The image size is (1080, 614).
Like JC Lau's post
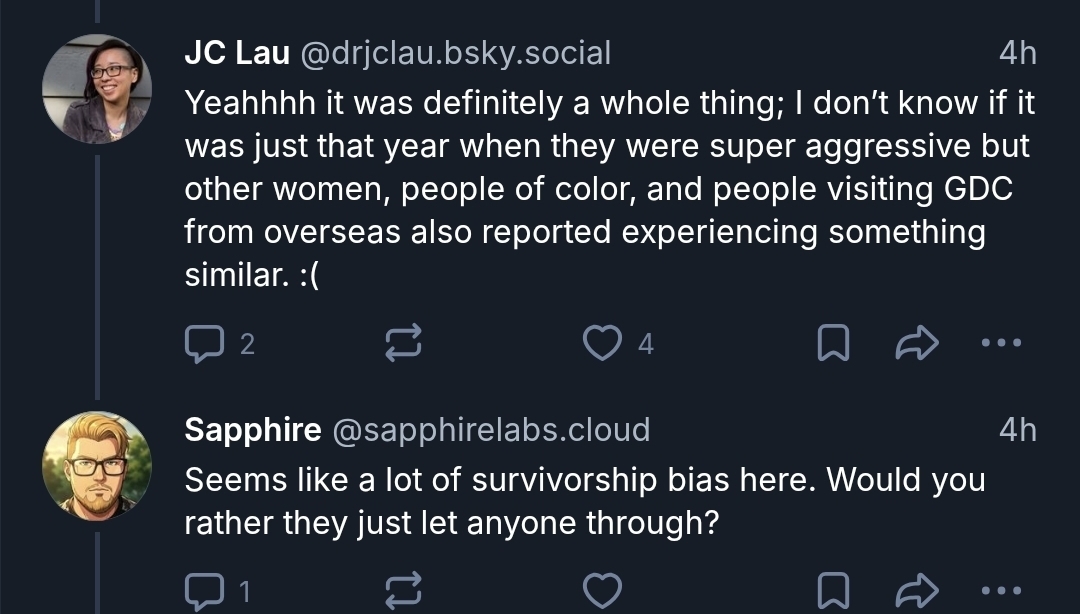[601, 344]
